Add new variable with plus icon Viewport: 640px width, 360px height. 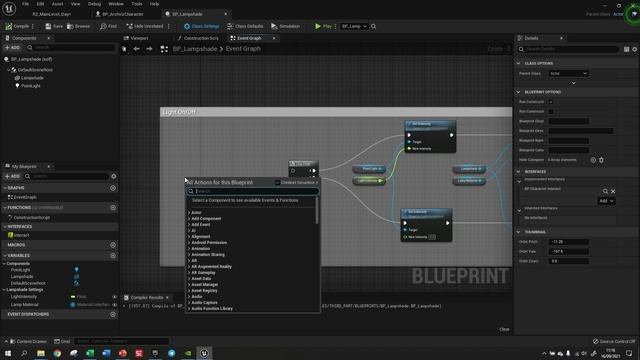[x=113, y=255]
